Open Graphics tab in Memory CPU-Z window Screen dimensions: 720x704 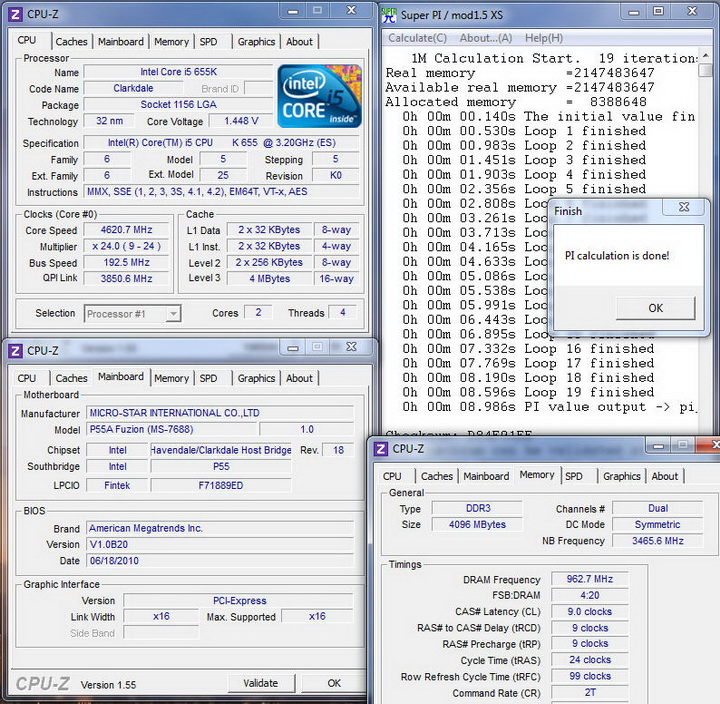tap(622, 476)
